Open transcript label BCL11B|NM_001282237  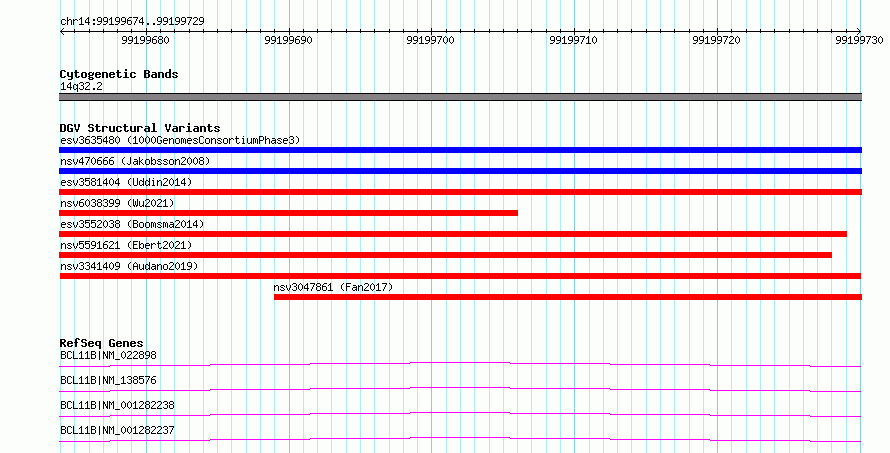pyautogui.click(x=117, y=430)
